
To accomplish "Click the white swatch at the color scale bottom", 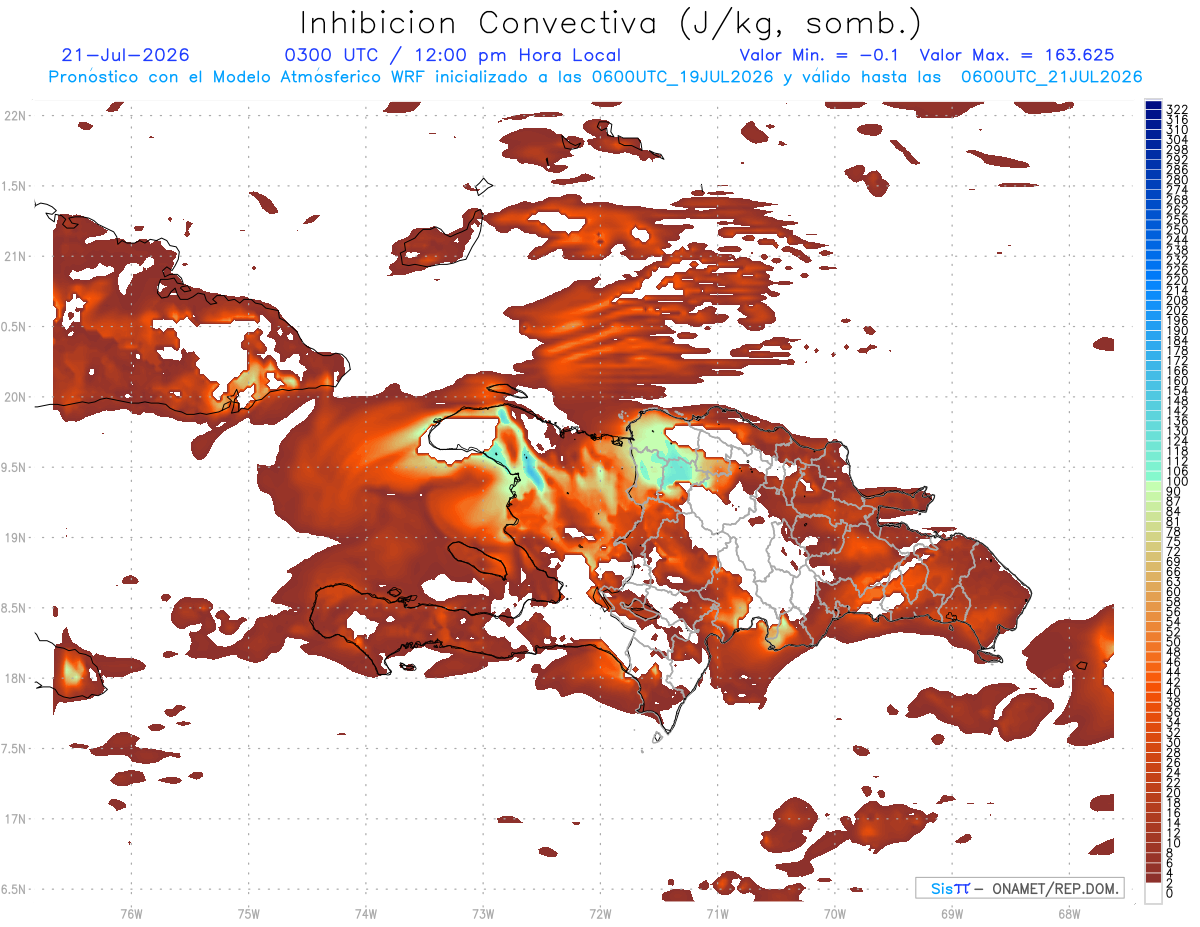I will click(1153, 892).
